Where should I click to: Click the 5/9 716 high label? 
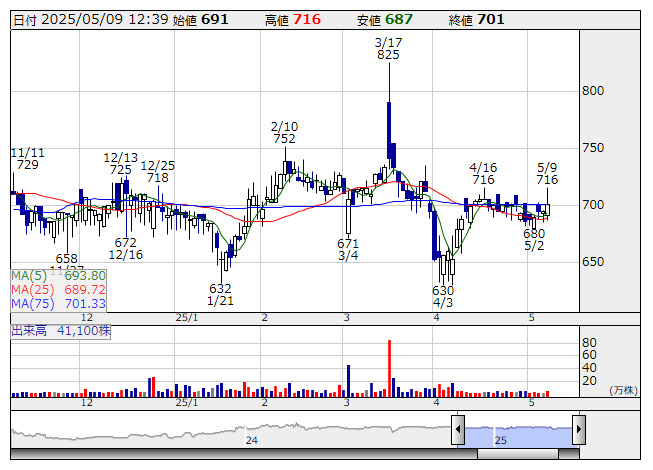[547, 174]
